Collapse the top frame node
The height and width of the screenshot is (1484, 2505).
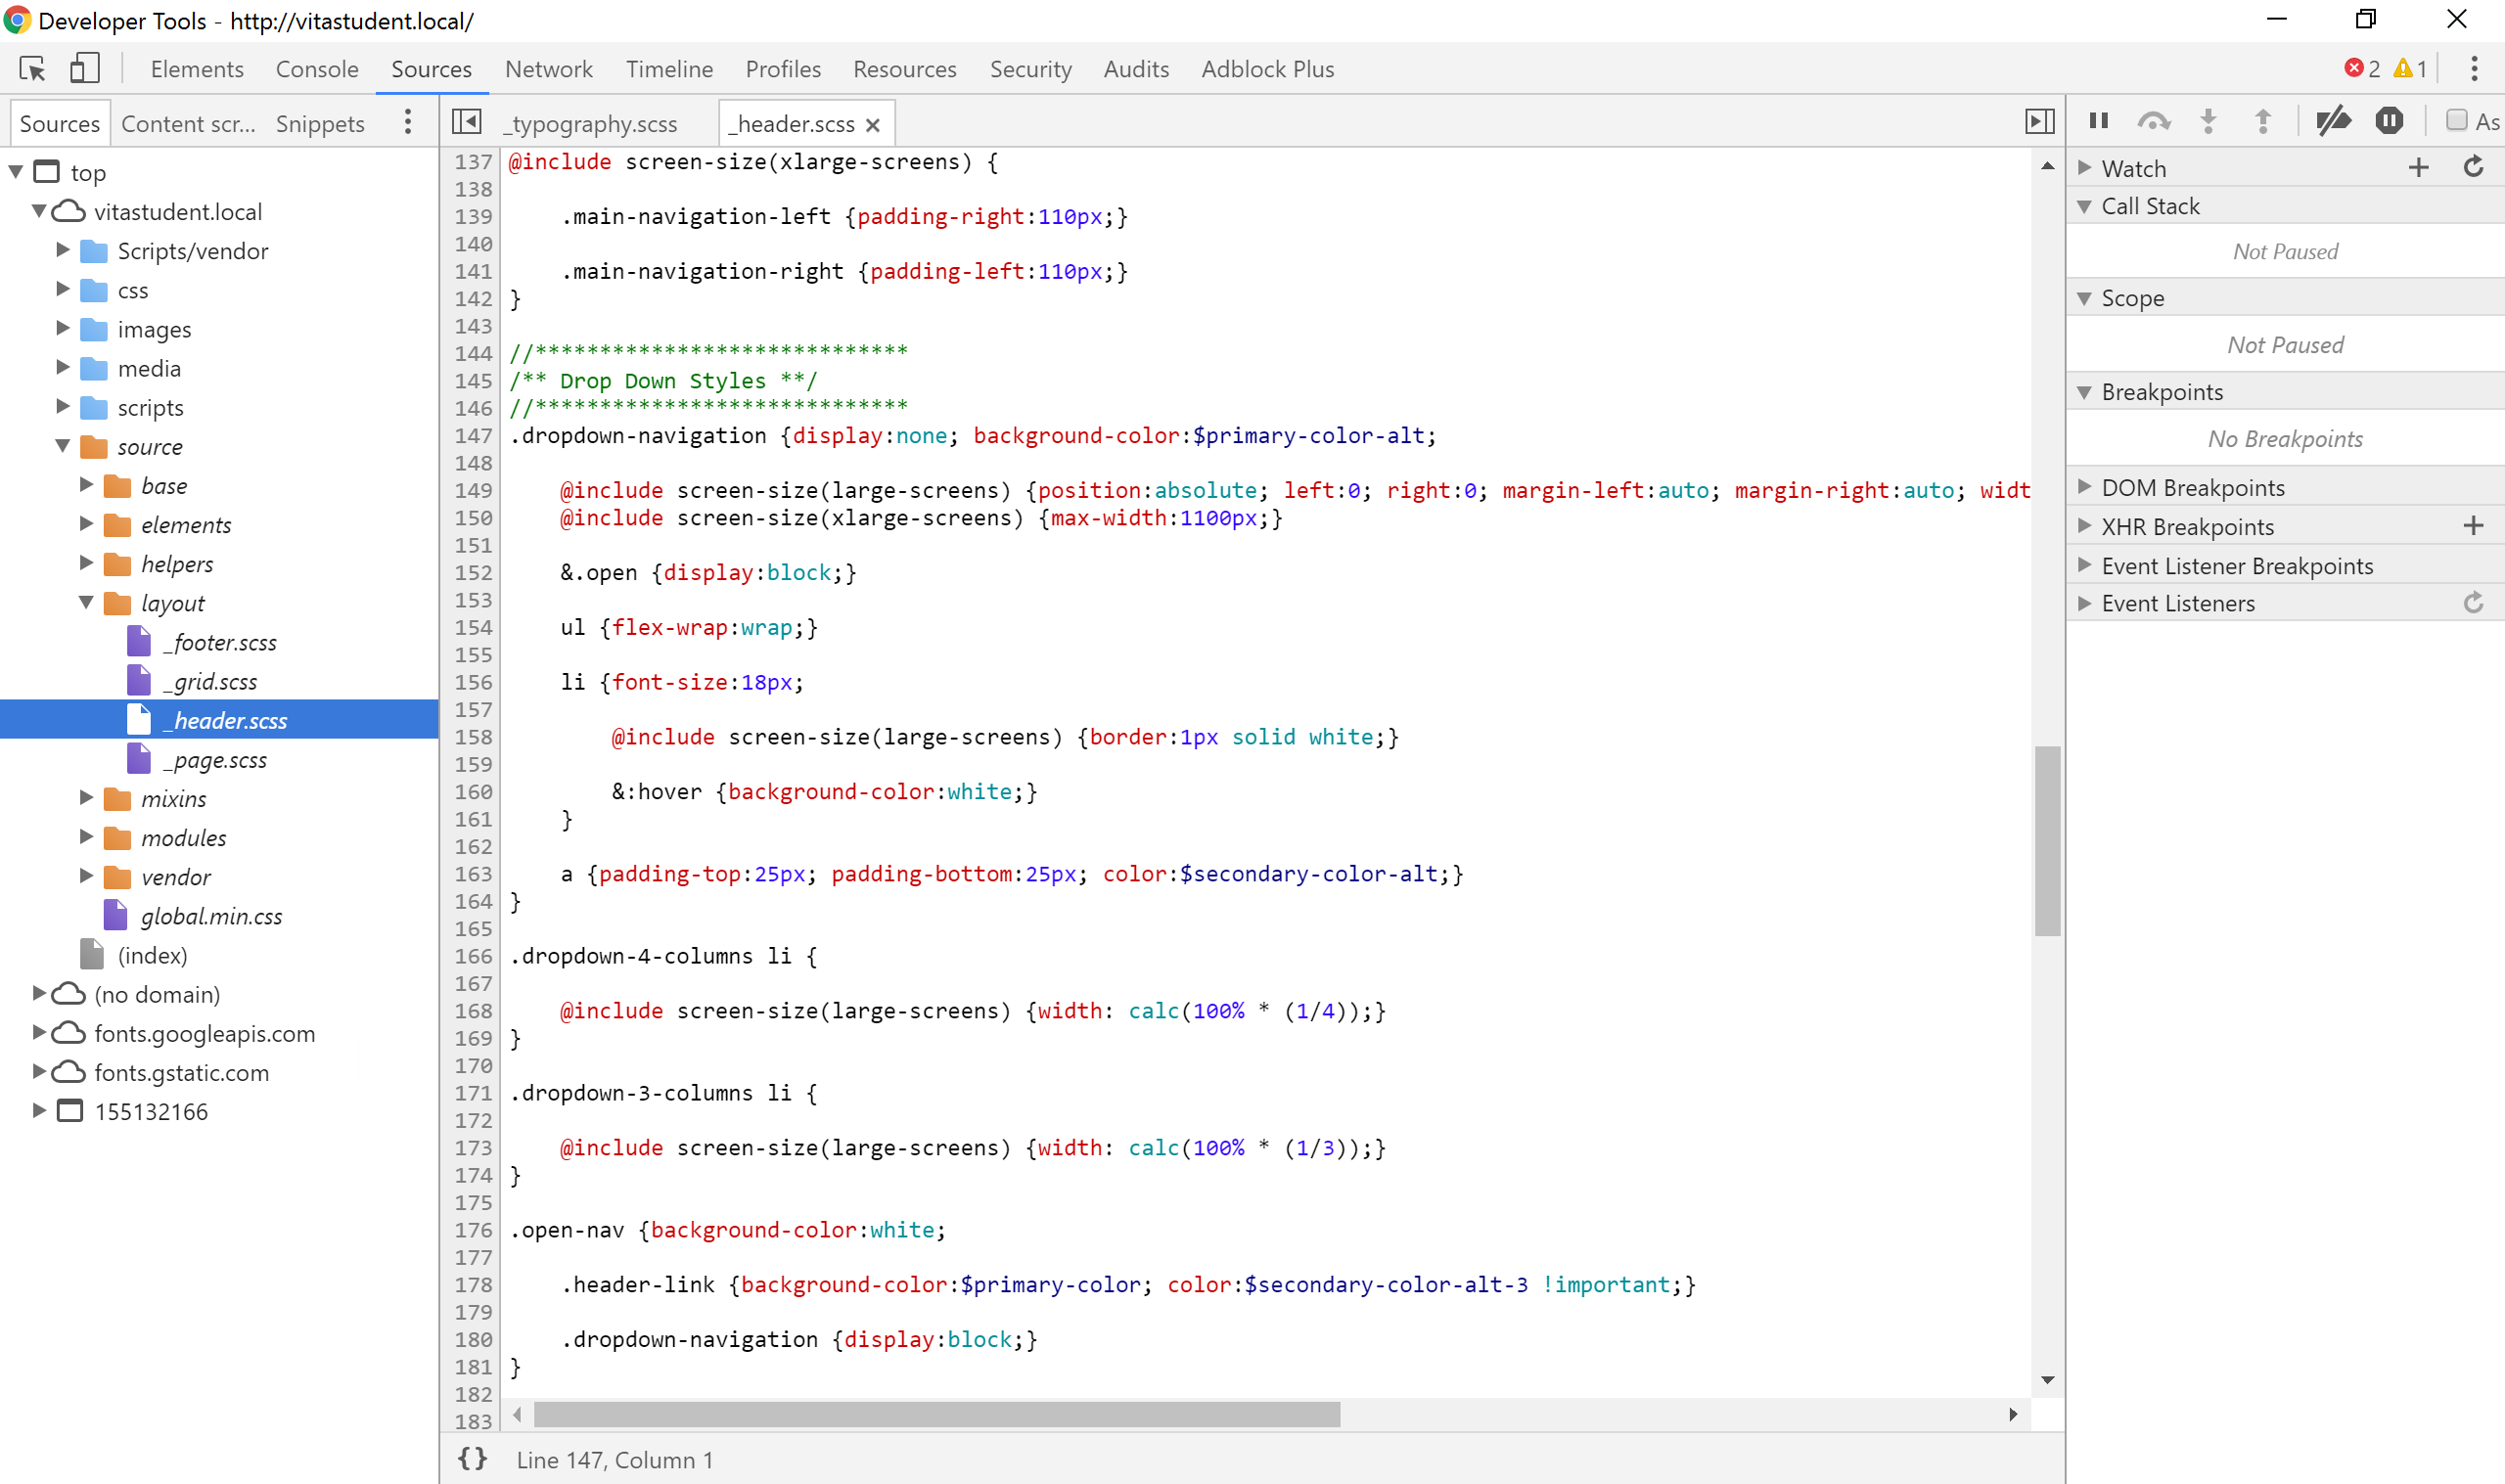(16, 172)
